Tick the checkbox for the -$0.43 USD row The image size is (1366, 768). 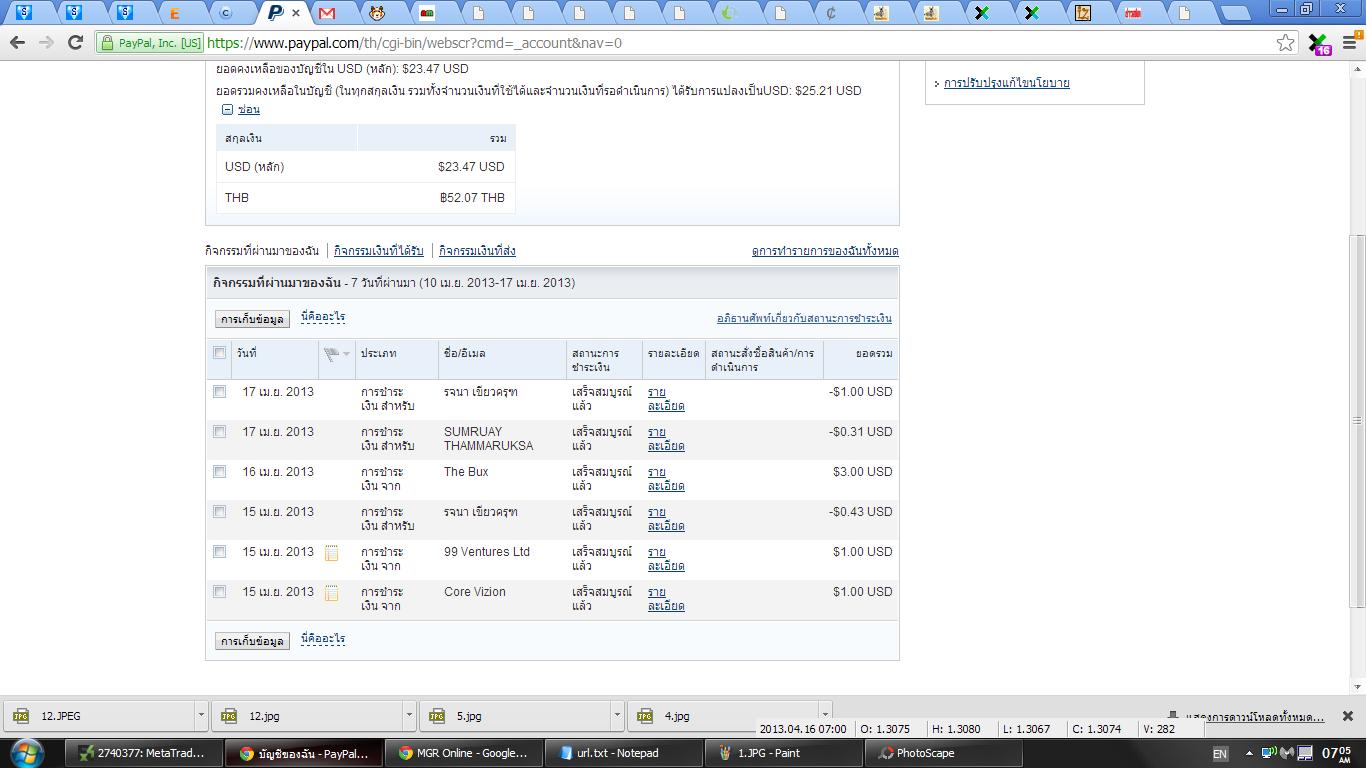click(x=220, y=512)
